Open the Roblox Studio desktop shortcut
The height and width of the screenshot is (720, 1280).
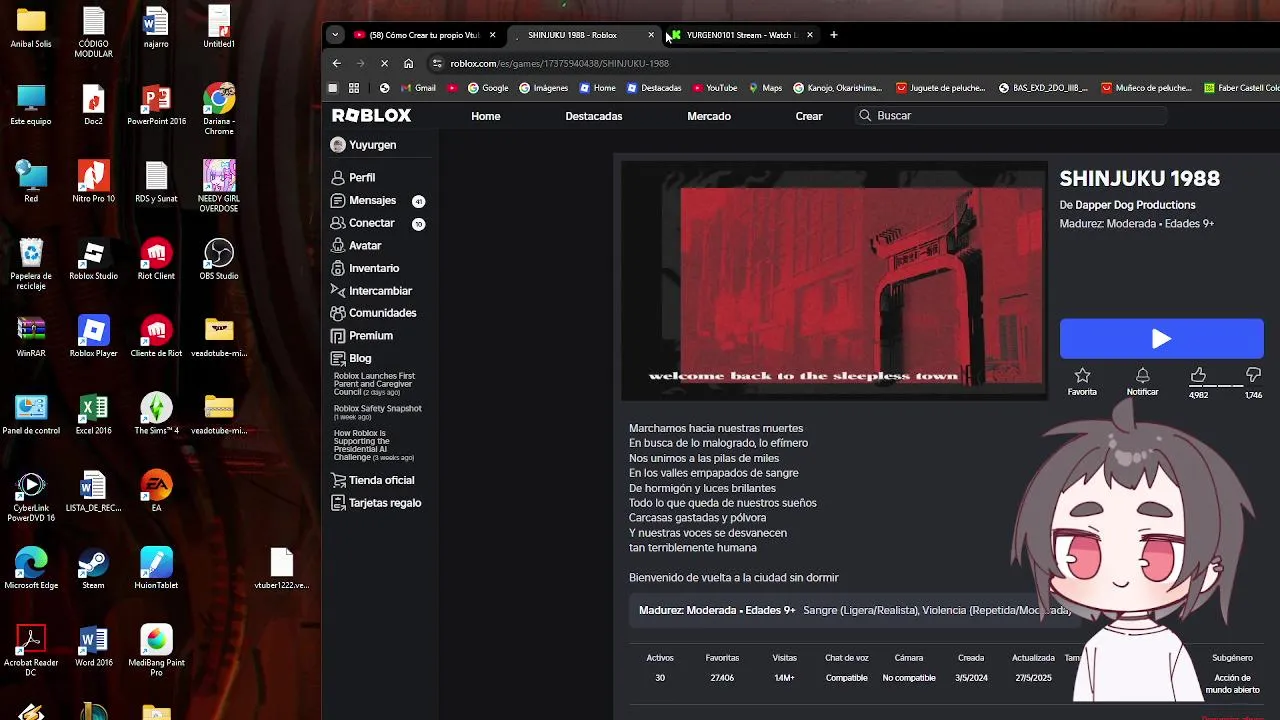[x=93, y=260]
